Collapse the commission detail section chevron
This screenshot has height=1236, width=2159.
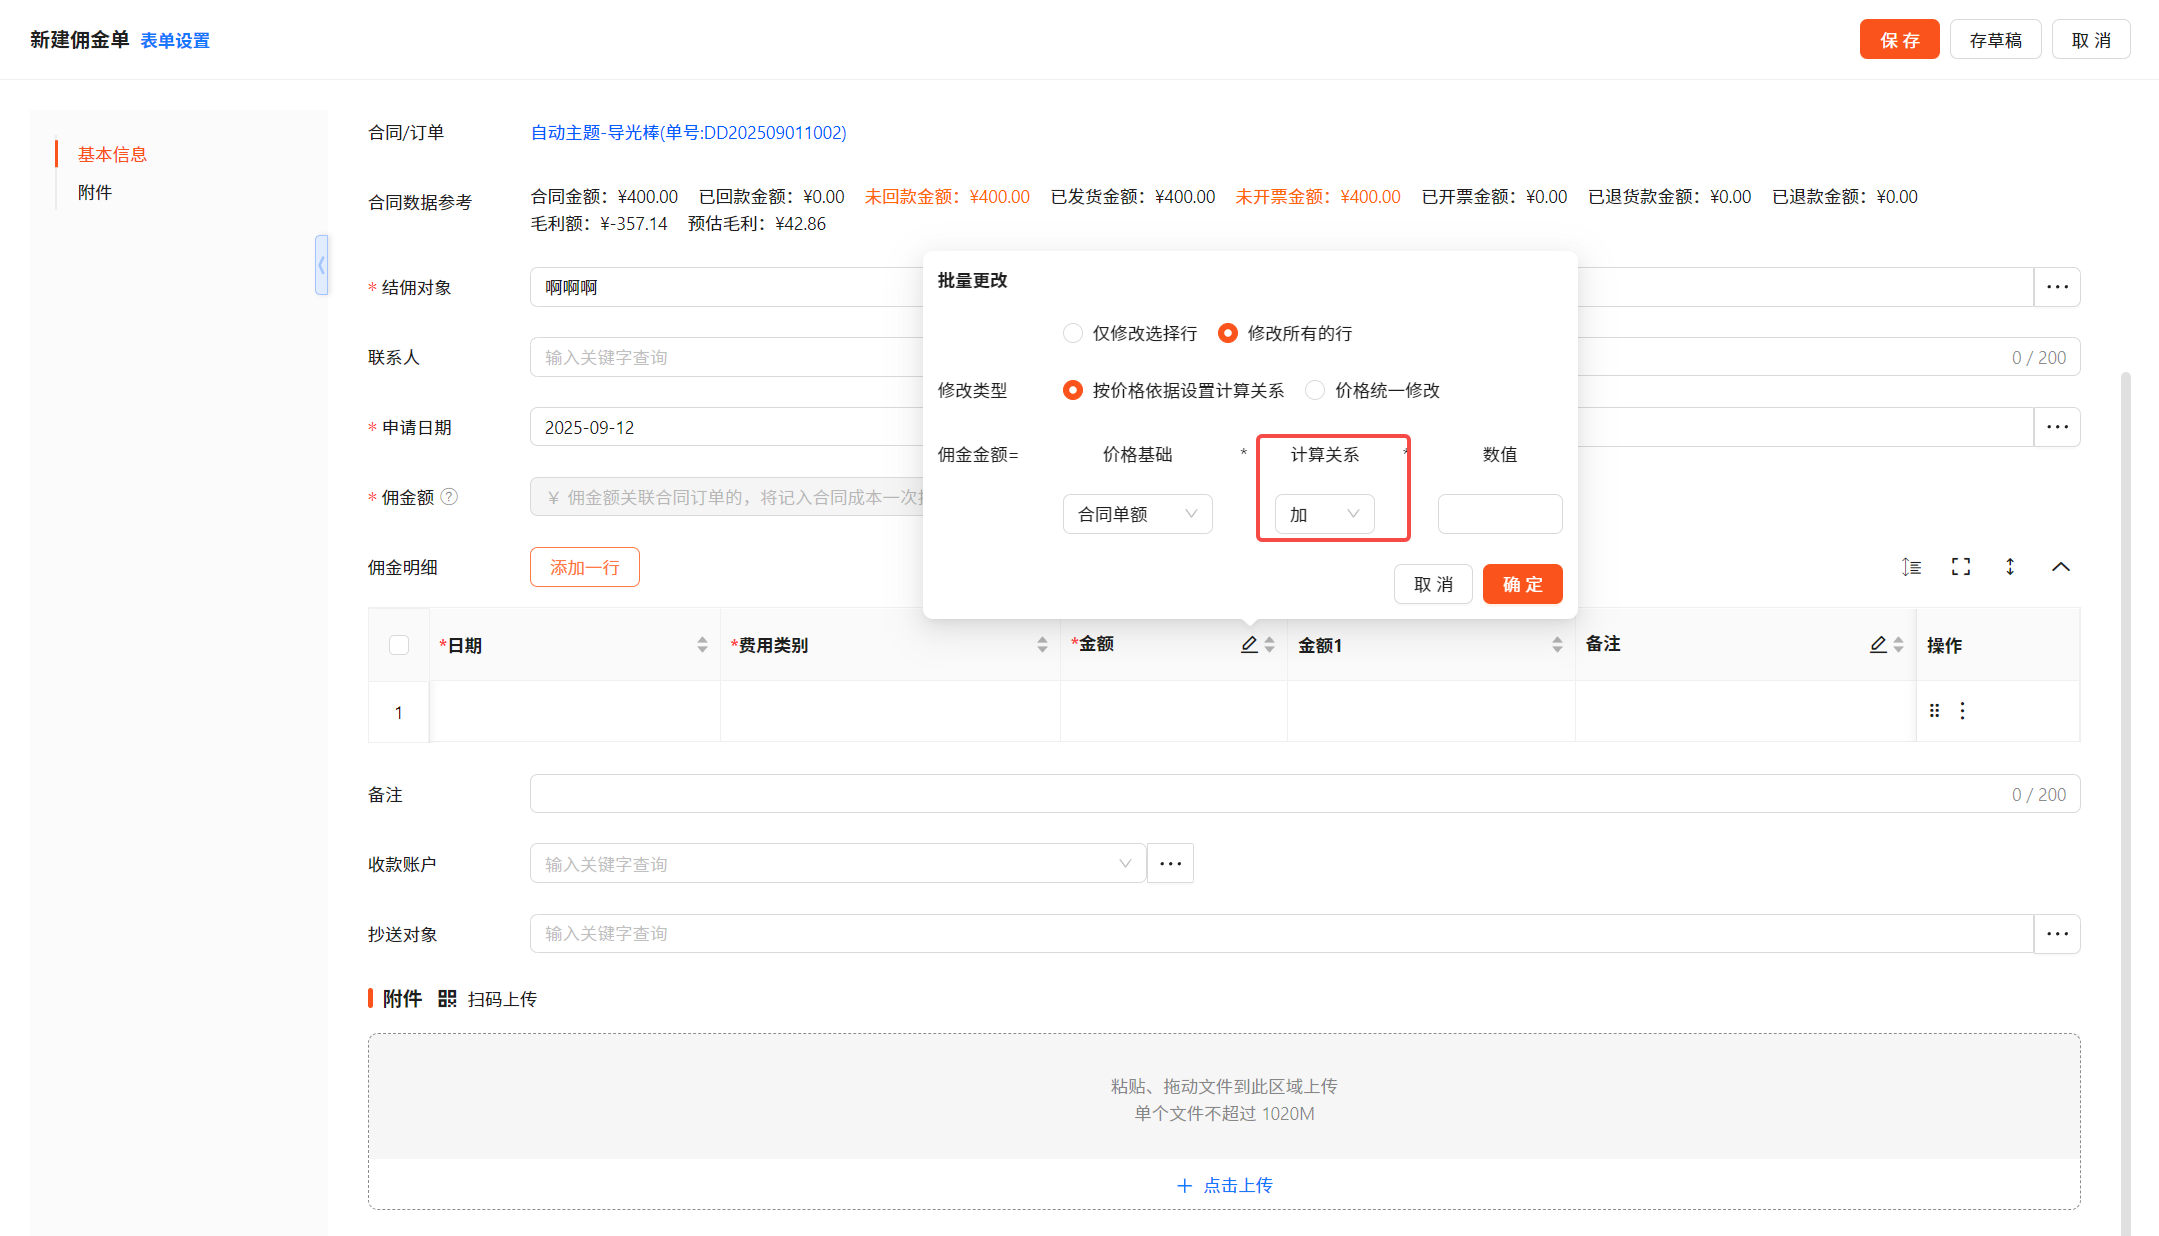2060,567
